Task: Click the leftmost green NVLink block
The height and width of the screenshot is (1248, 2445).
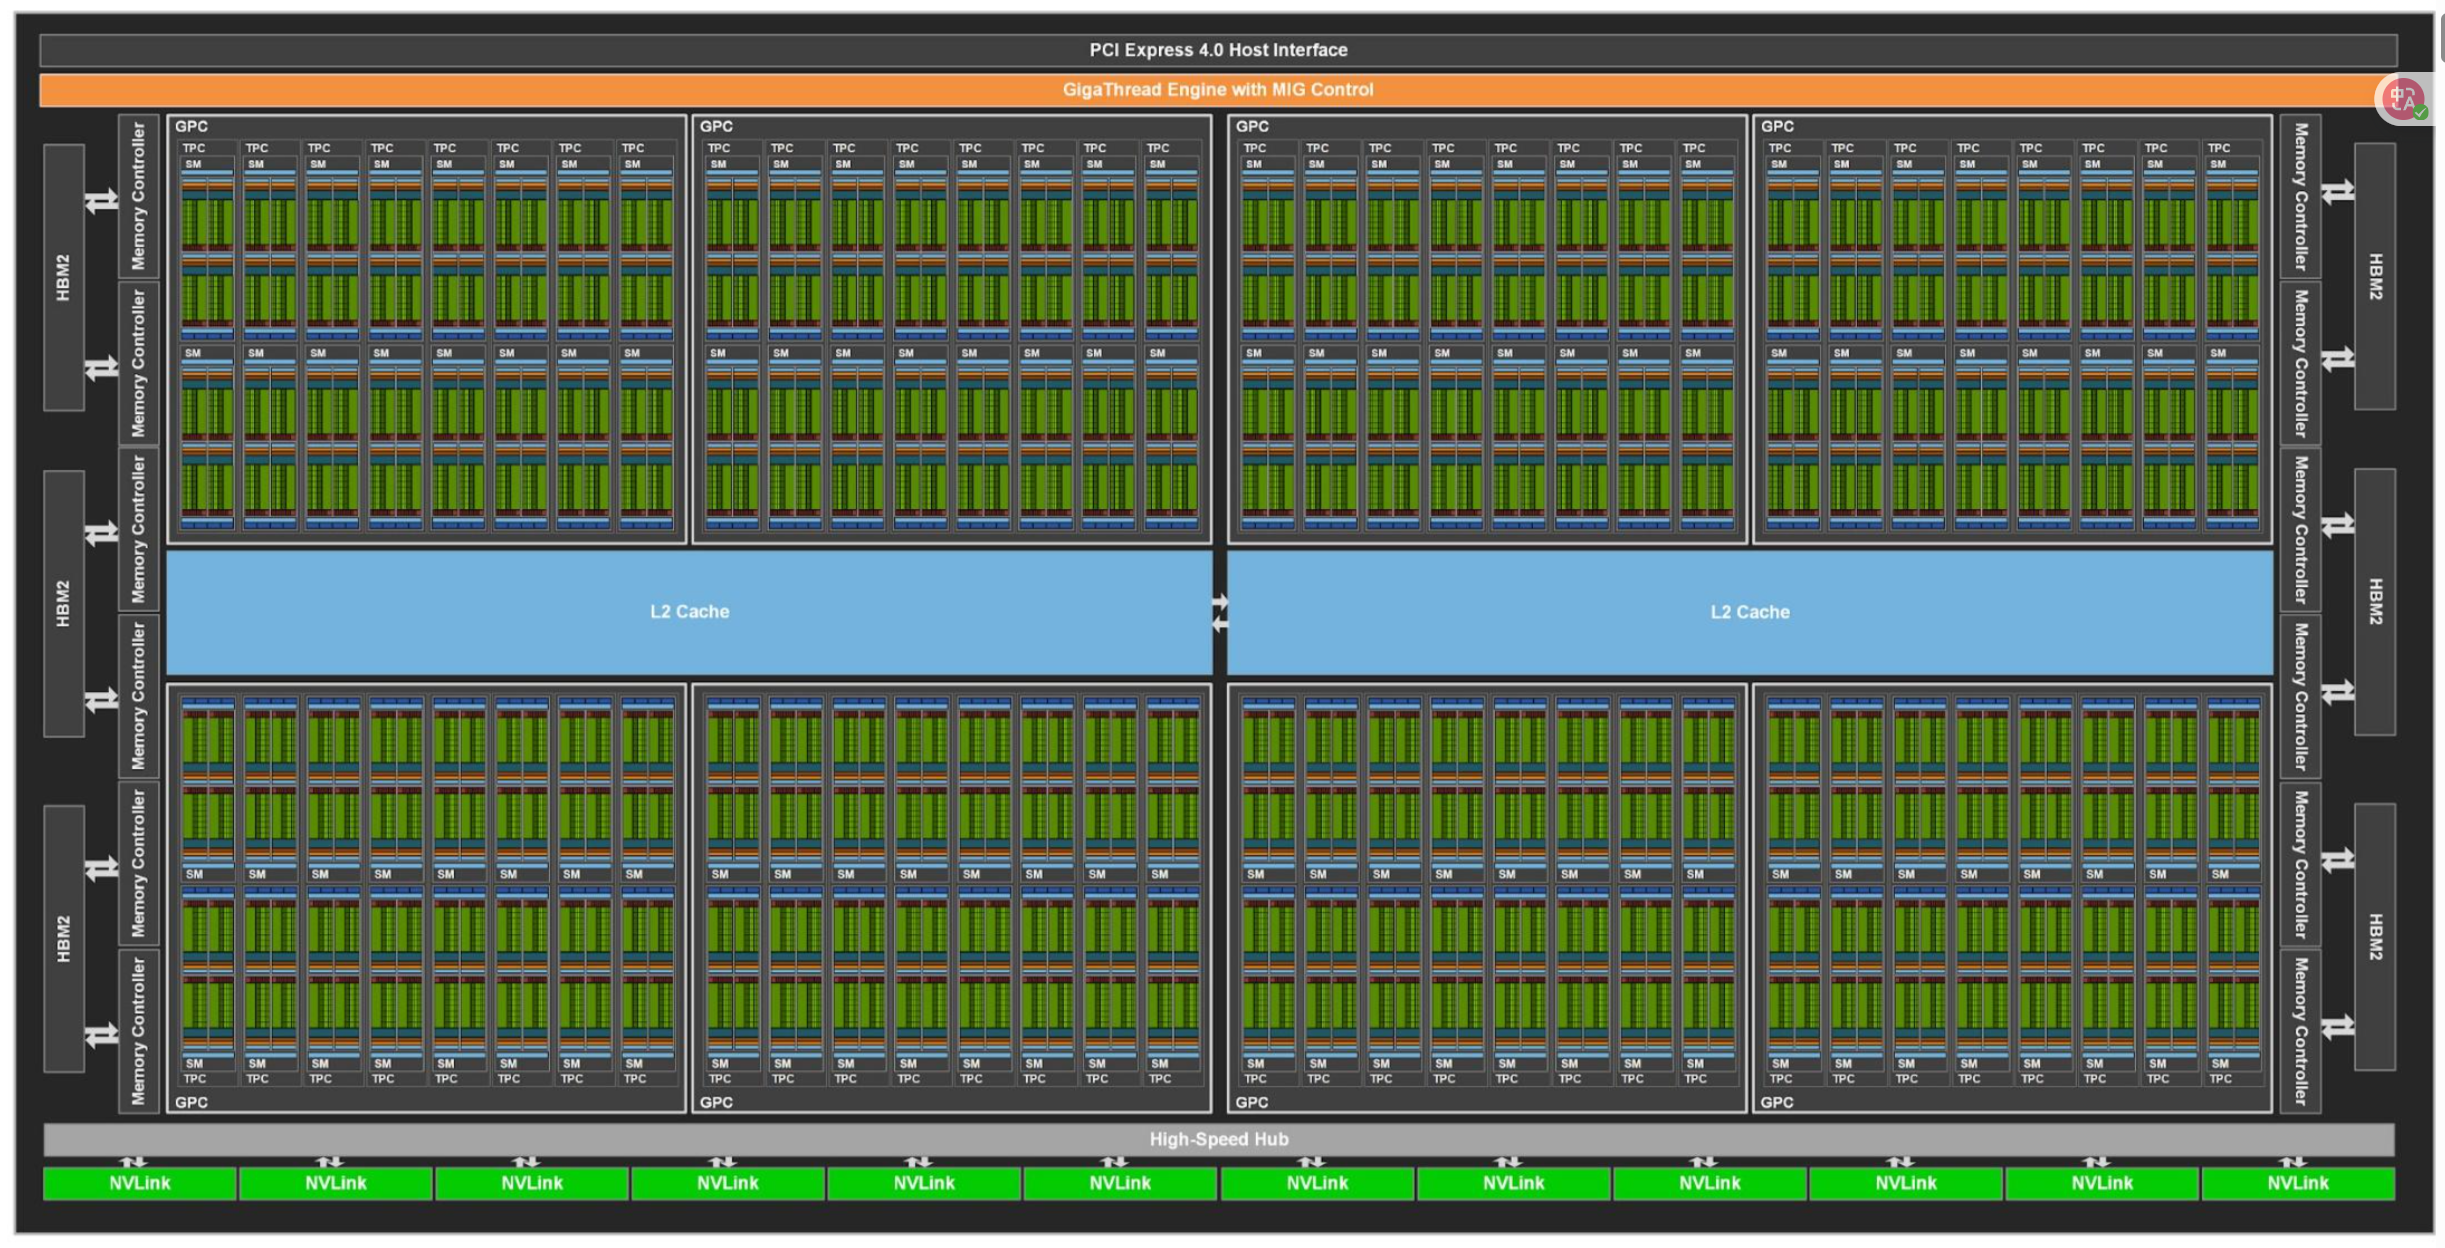Action: point(139,1184)
